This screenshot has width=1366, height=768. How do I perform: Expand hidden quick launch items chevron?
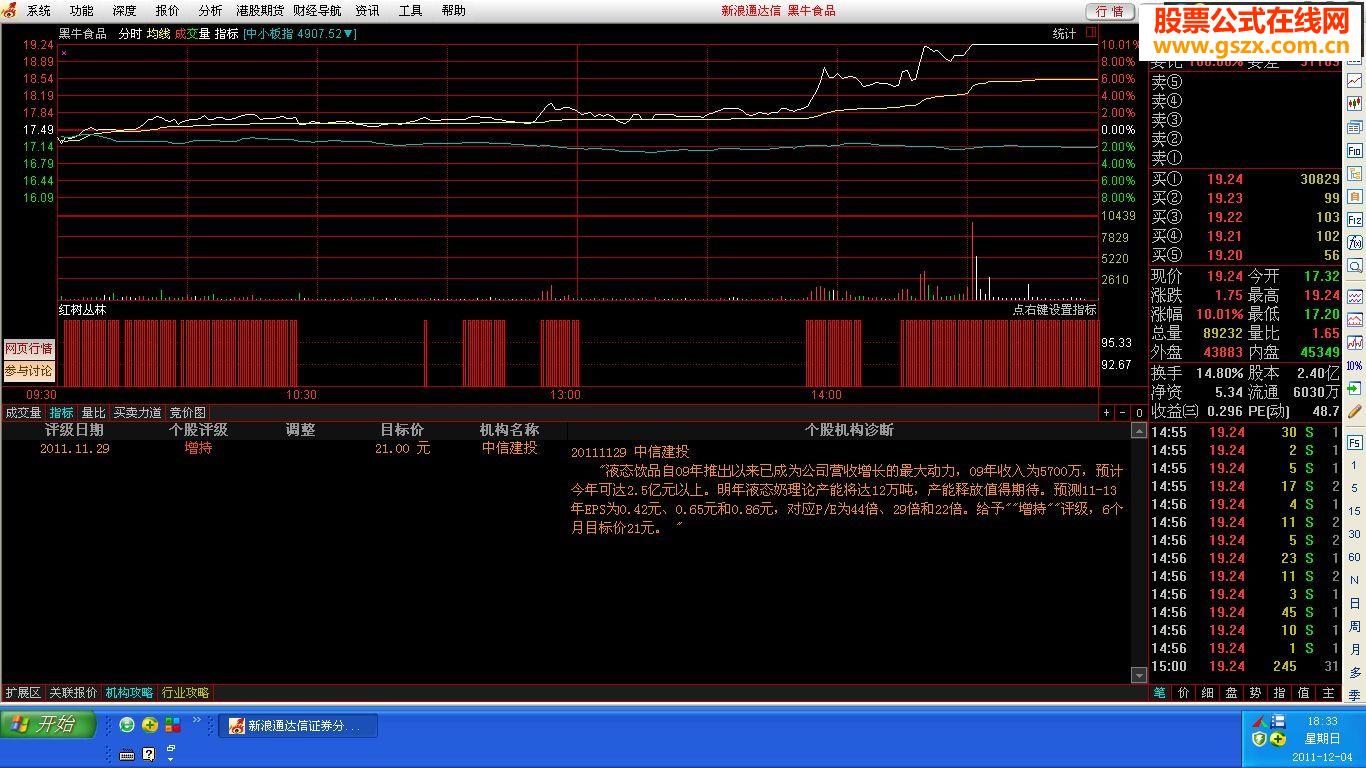coord(197,720)
